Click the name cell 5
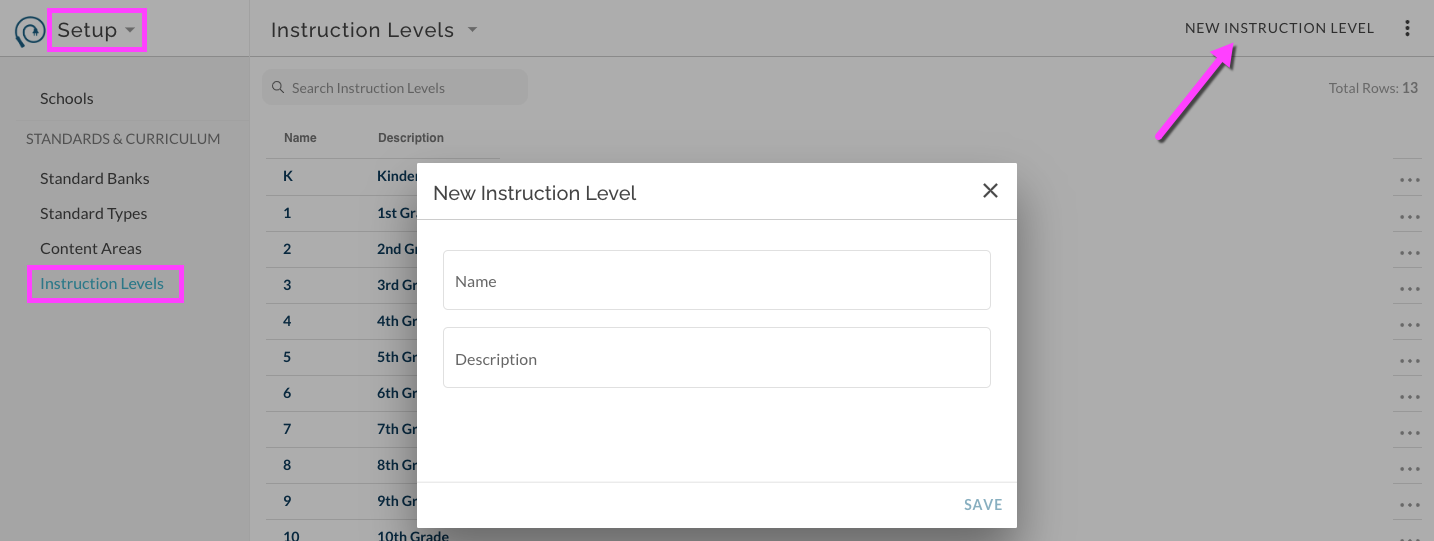 pyautogui.click(x=287, y=357)
